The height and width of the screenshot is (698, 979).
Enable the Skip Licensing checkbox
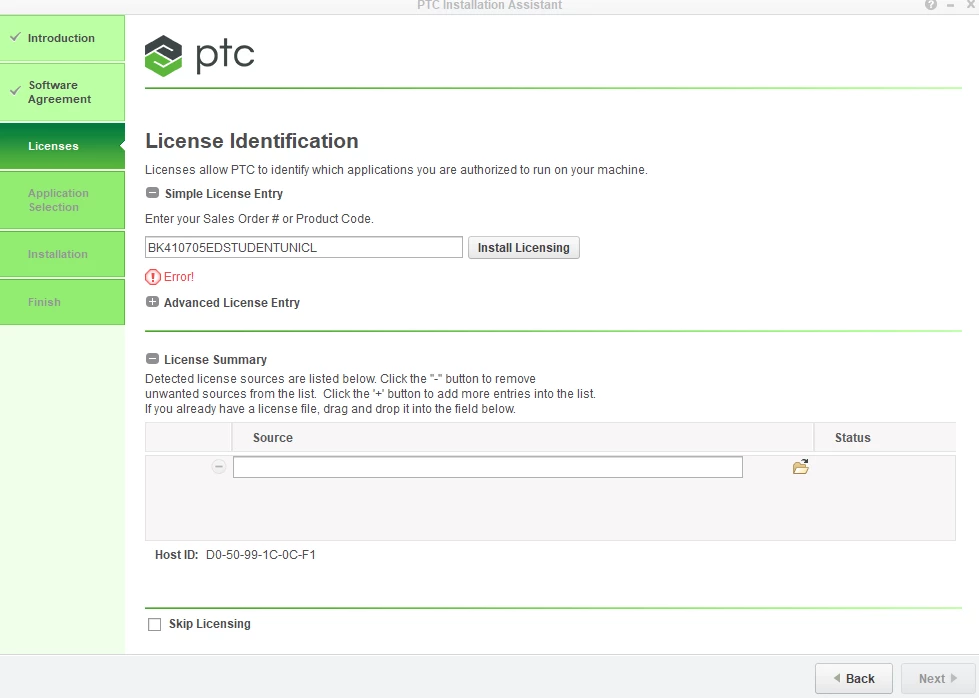point(154,624)
